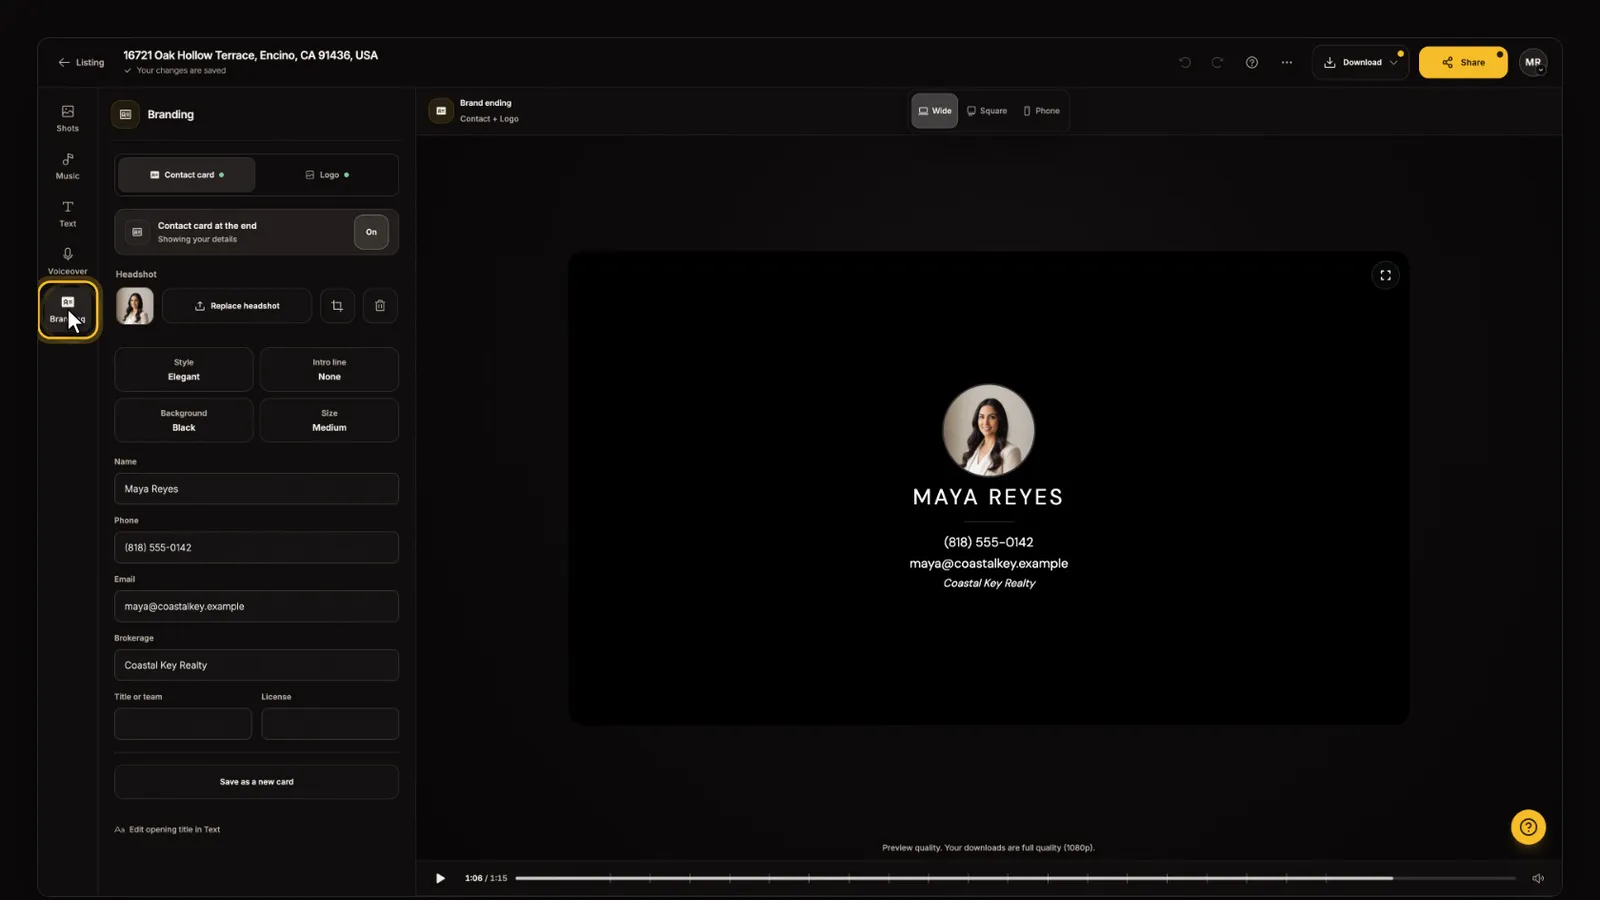This screenshot has height=900, width=1600.
Task: Toggle the volume speaker icon
Action: click(1538, 878)
